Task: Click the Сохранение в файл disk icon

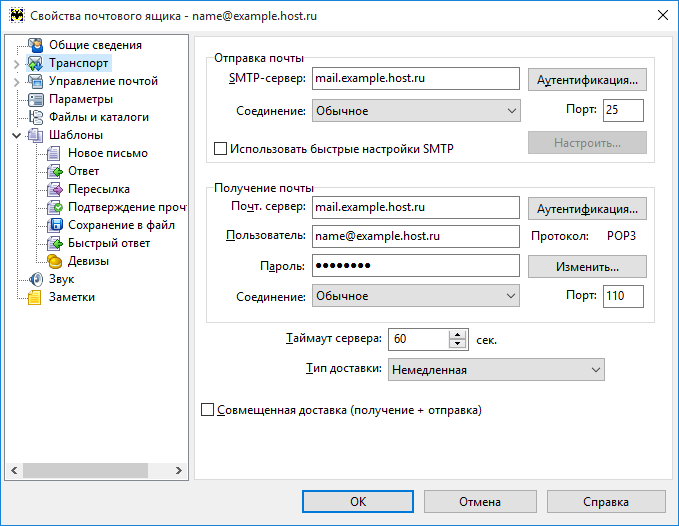Action: click(55, 225)
